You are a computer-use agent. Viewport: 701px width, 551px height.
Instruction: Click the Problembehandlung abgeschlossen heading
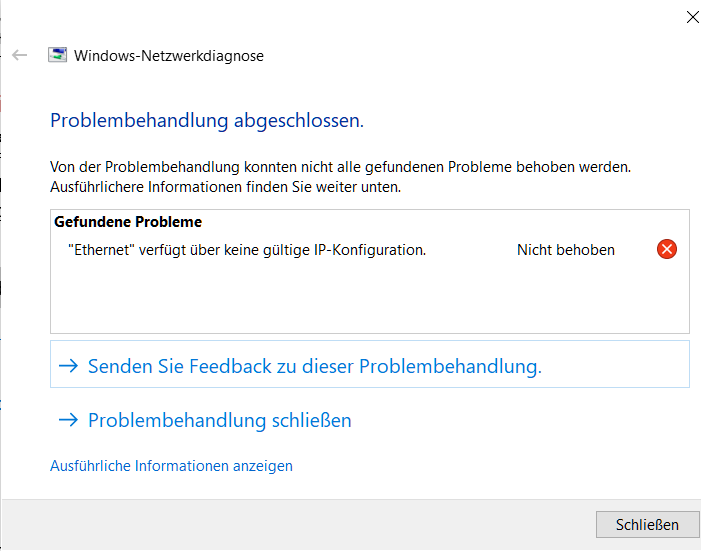click(x=207, y=121)
